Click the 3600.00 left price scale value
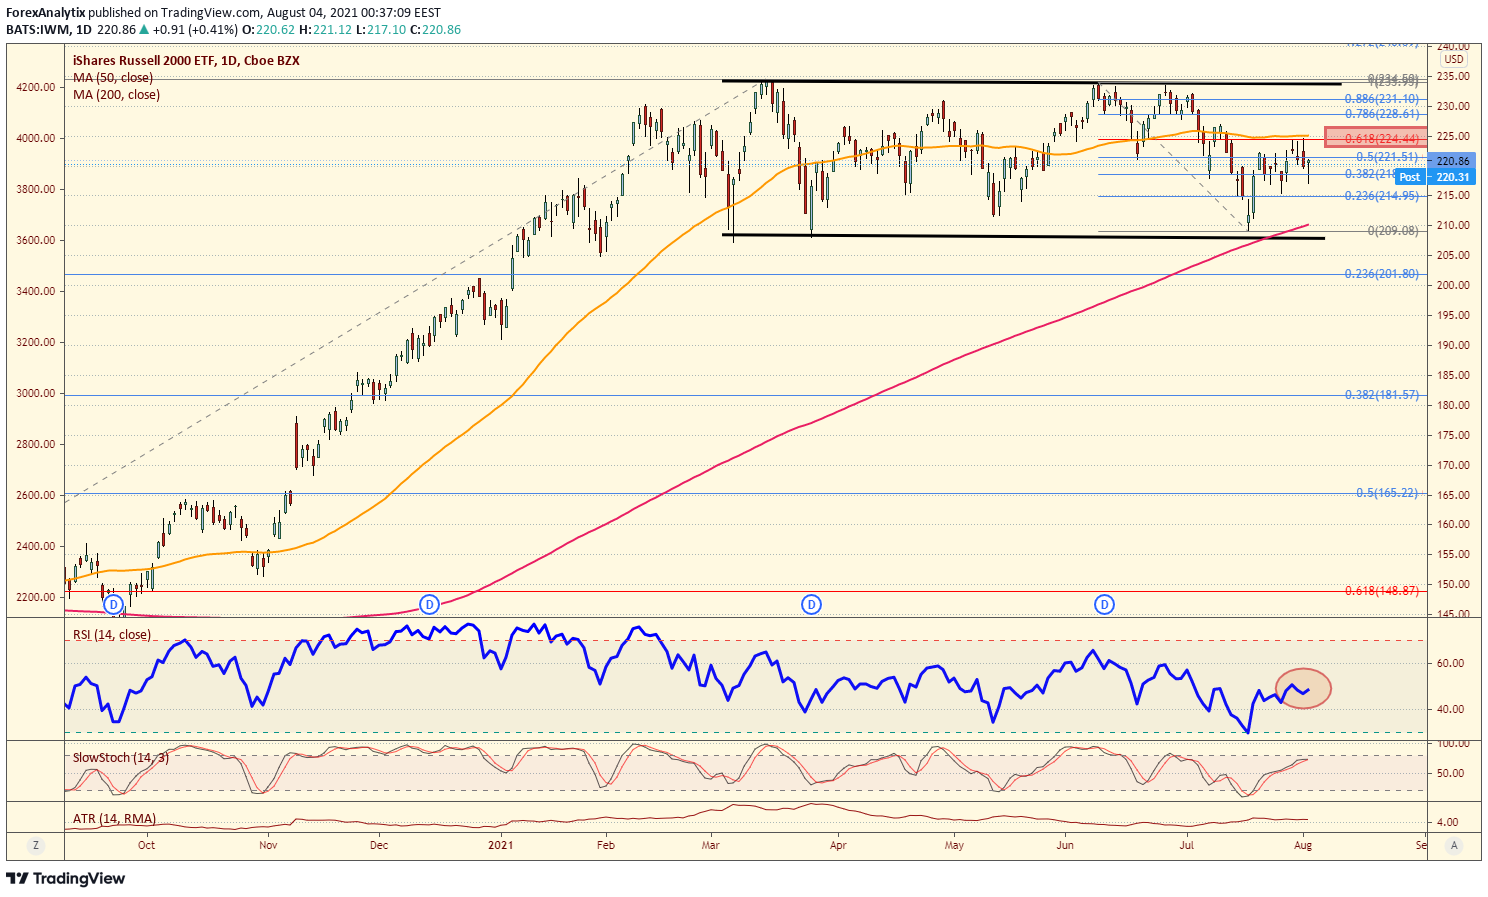1488x897 pixels. [35, 240]
